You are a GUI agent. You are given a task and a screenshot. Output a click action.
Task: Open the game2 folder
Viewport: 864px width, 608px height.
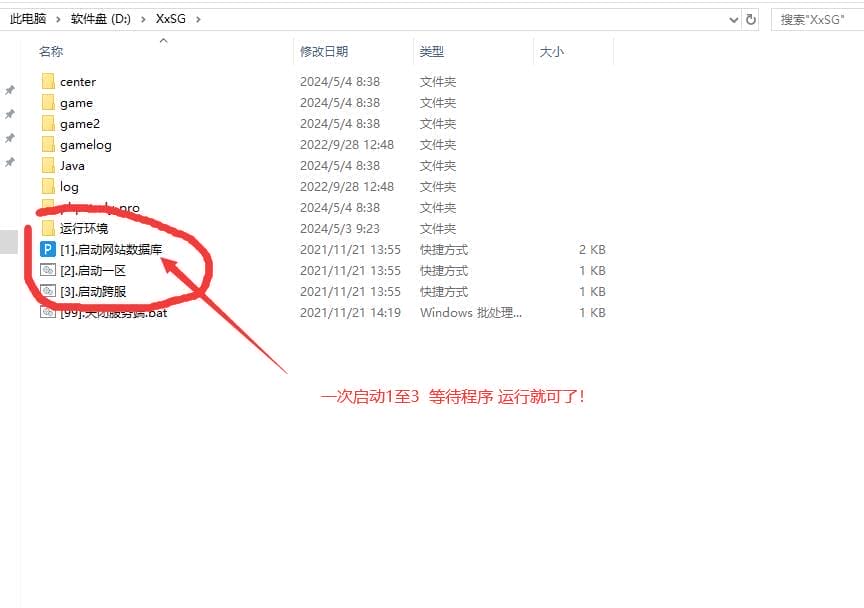[80, 123]
